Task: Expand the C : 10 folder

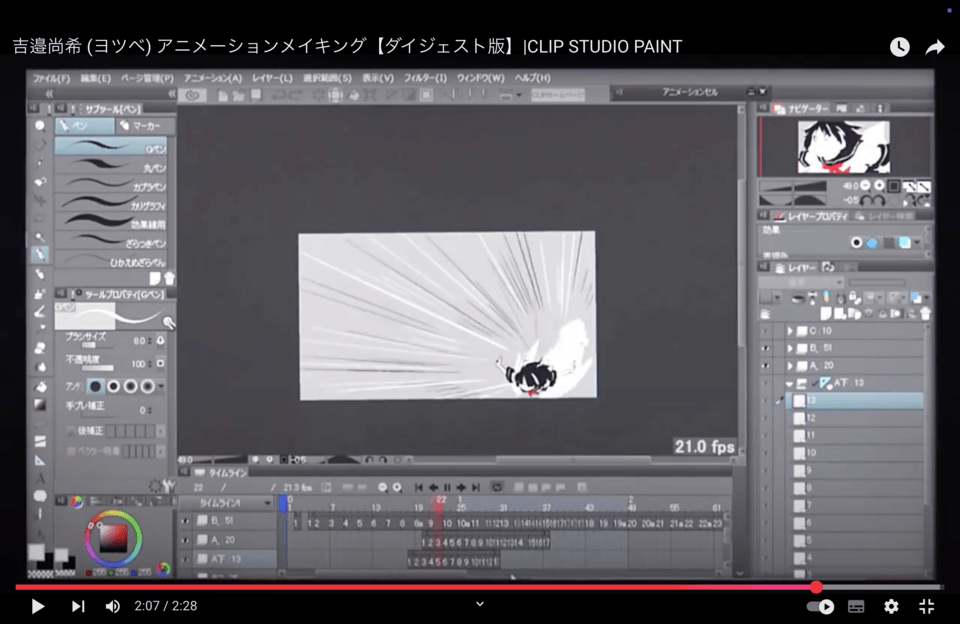Action: click(790, 331)
